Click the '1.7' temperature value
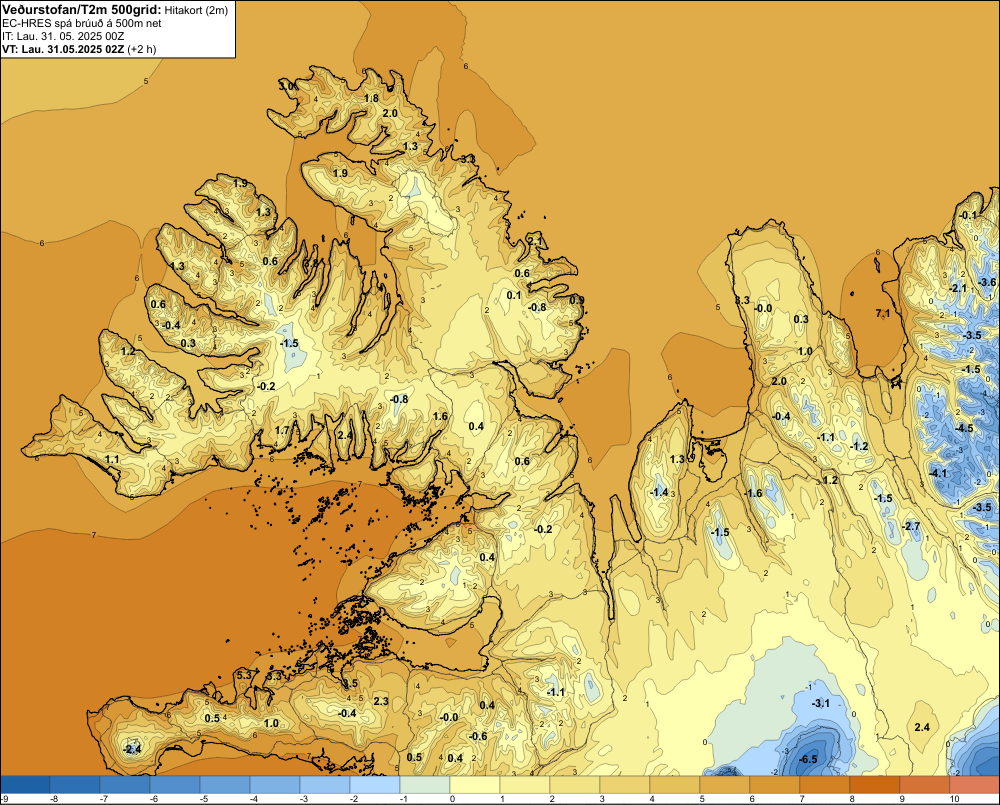 [x=283, y=431]
